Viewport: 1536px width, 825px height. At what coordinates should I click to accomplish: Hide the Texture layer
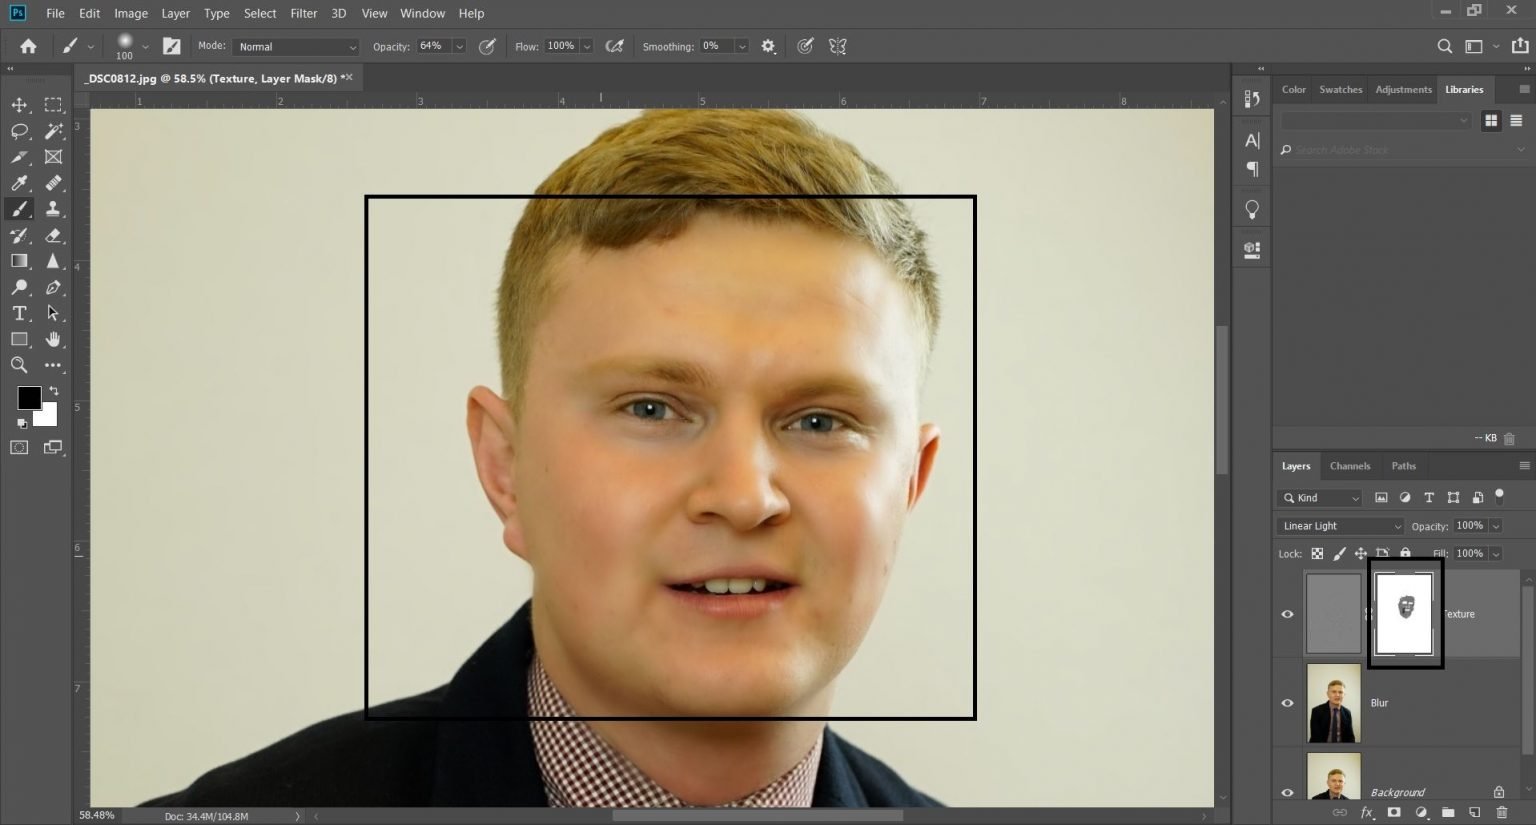(x=1288, y=613)
